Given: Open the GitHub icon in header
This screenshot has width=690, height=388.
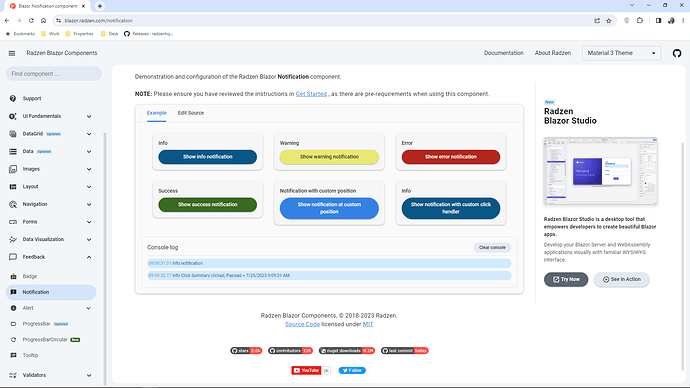Looking at the screenshot, I should point(677,53).
